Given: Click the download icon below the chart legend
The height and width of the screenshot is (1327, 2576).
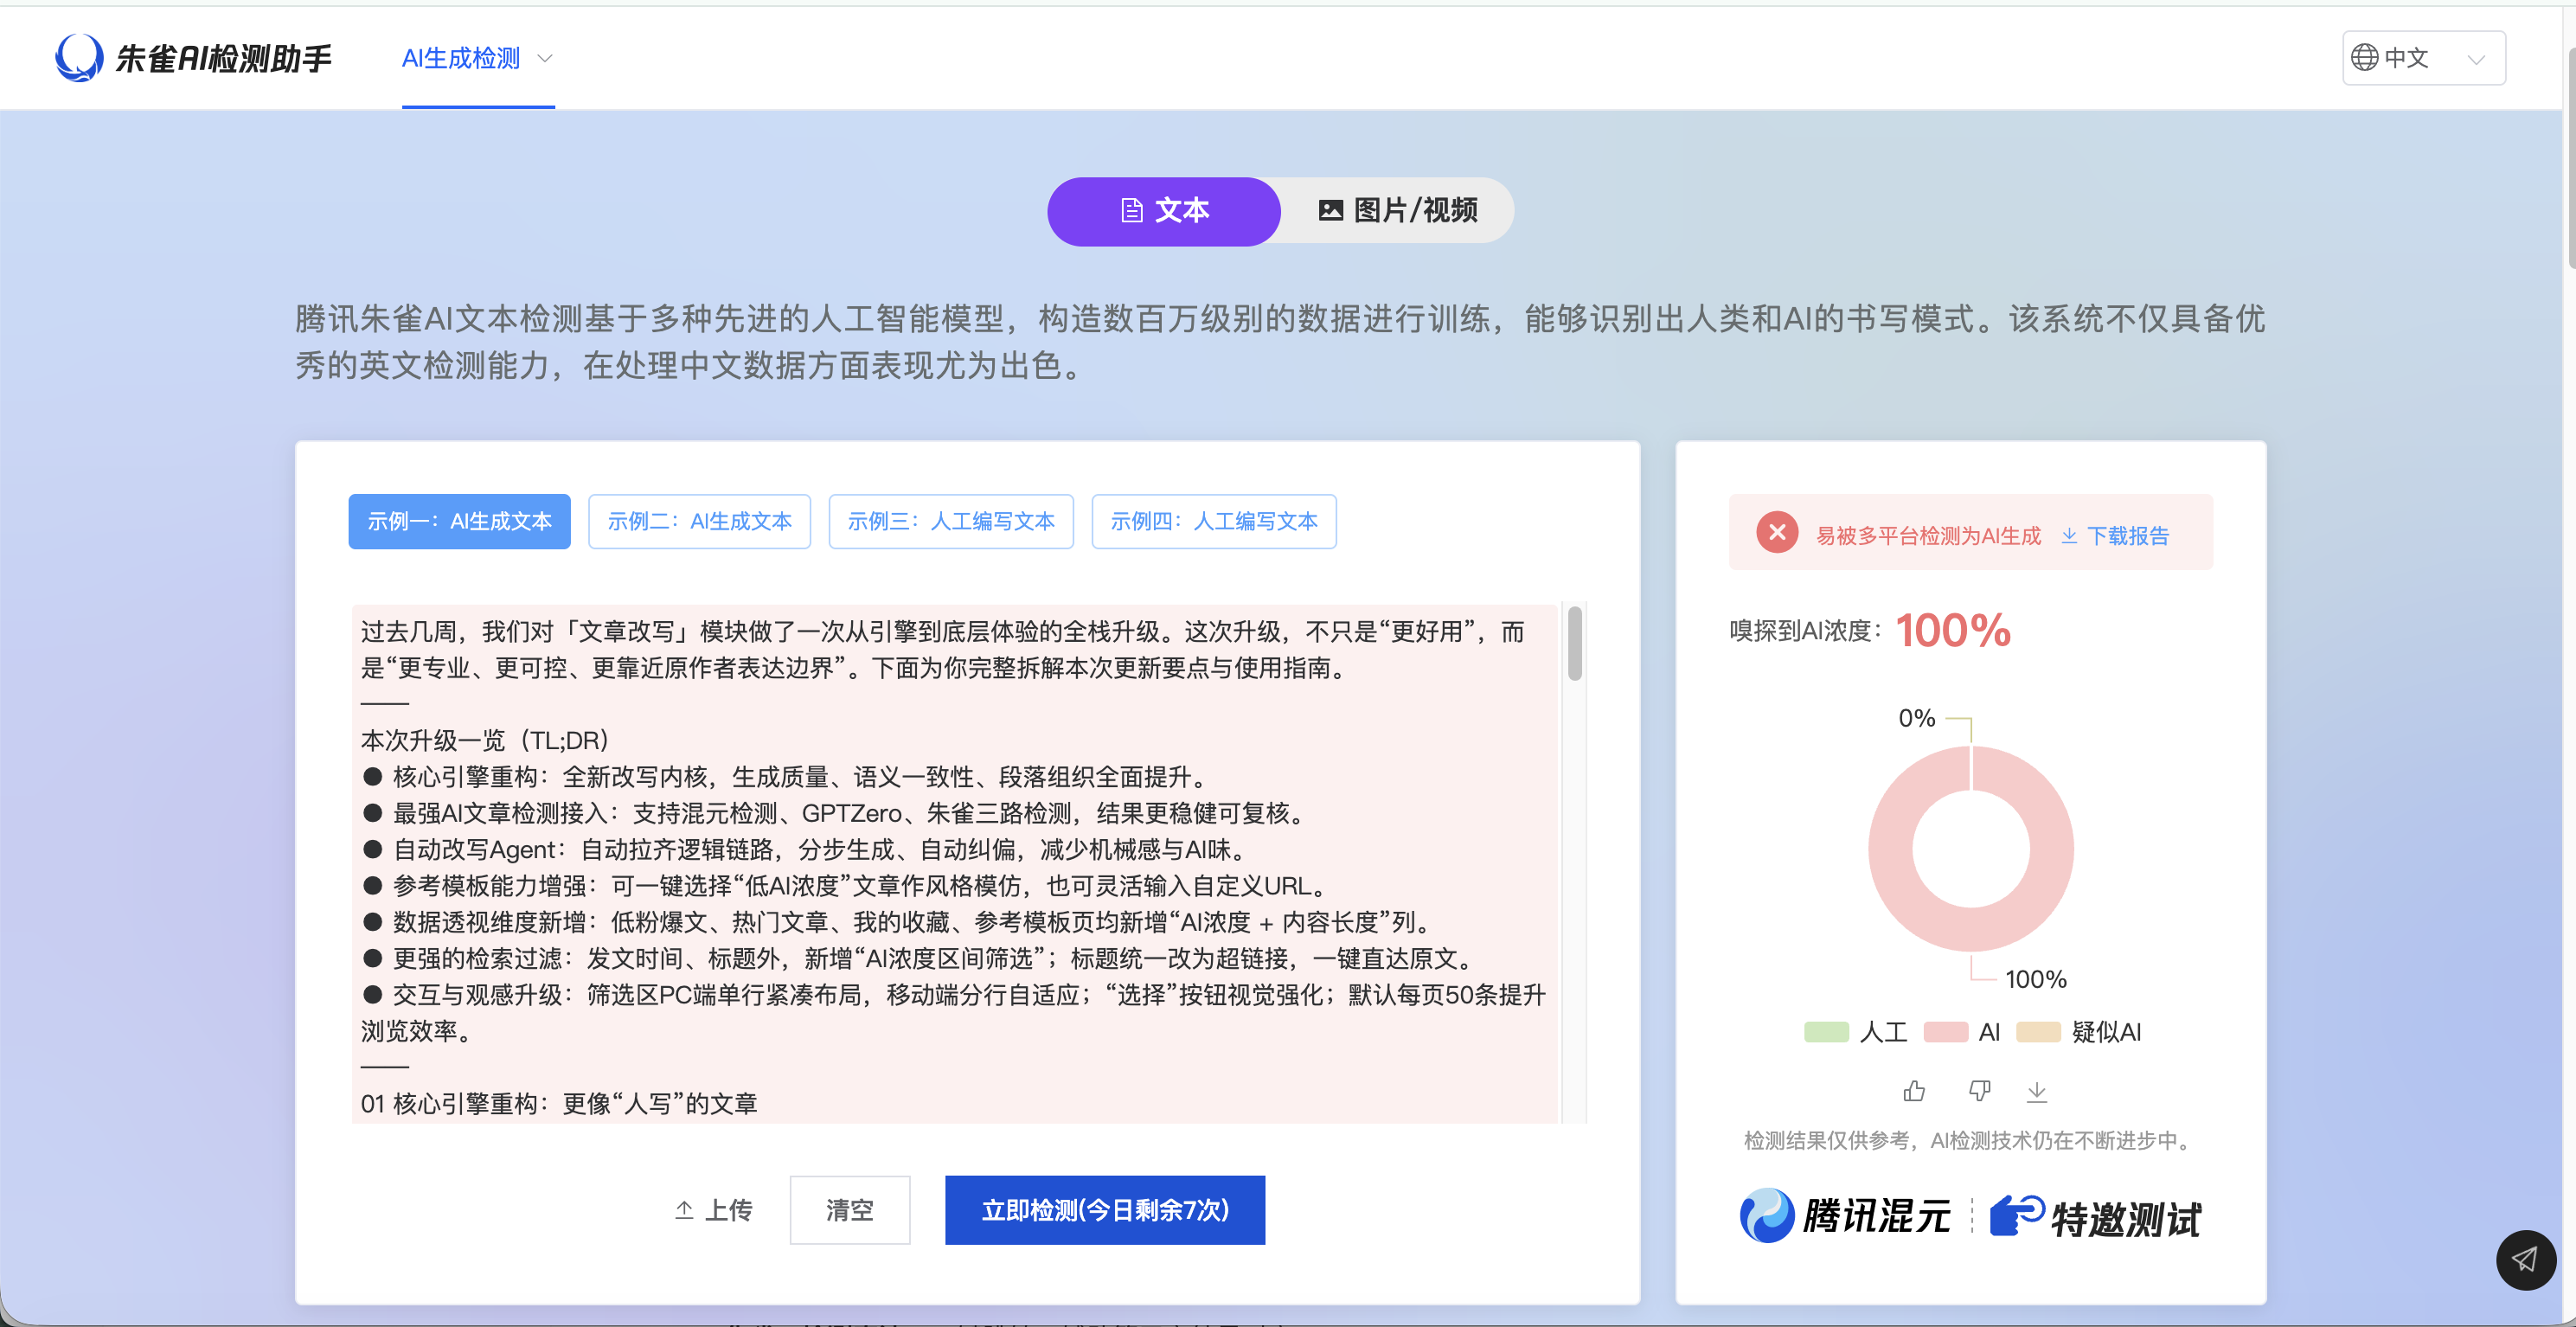Looking at the screenshot, I should [2036, 1091].
